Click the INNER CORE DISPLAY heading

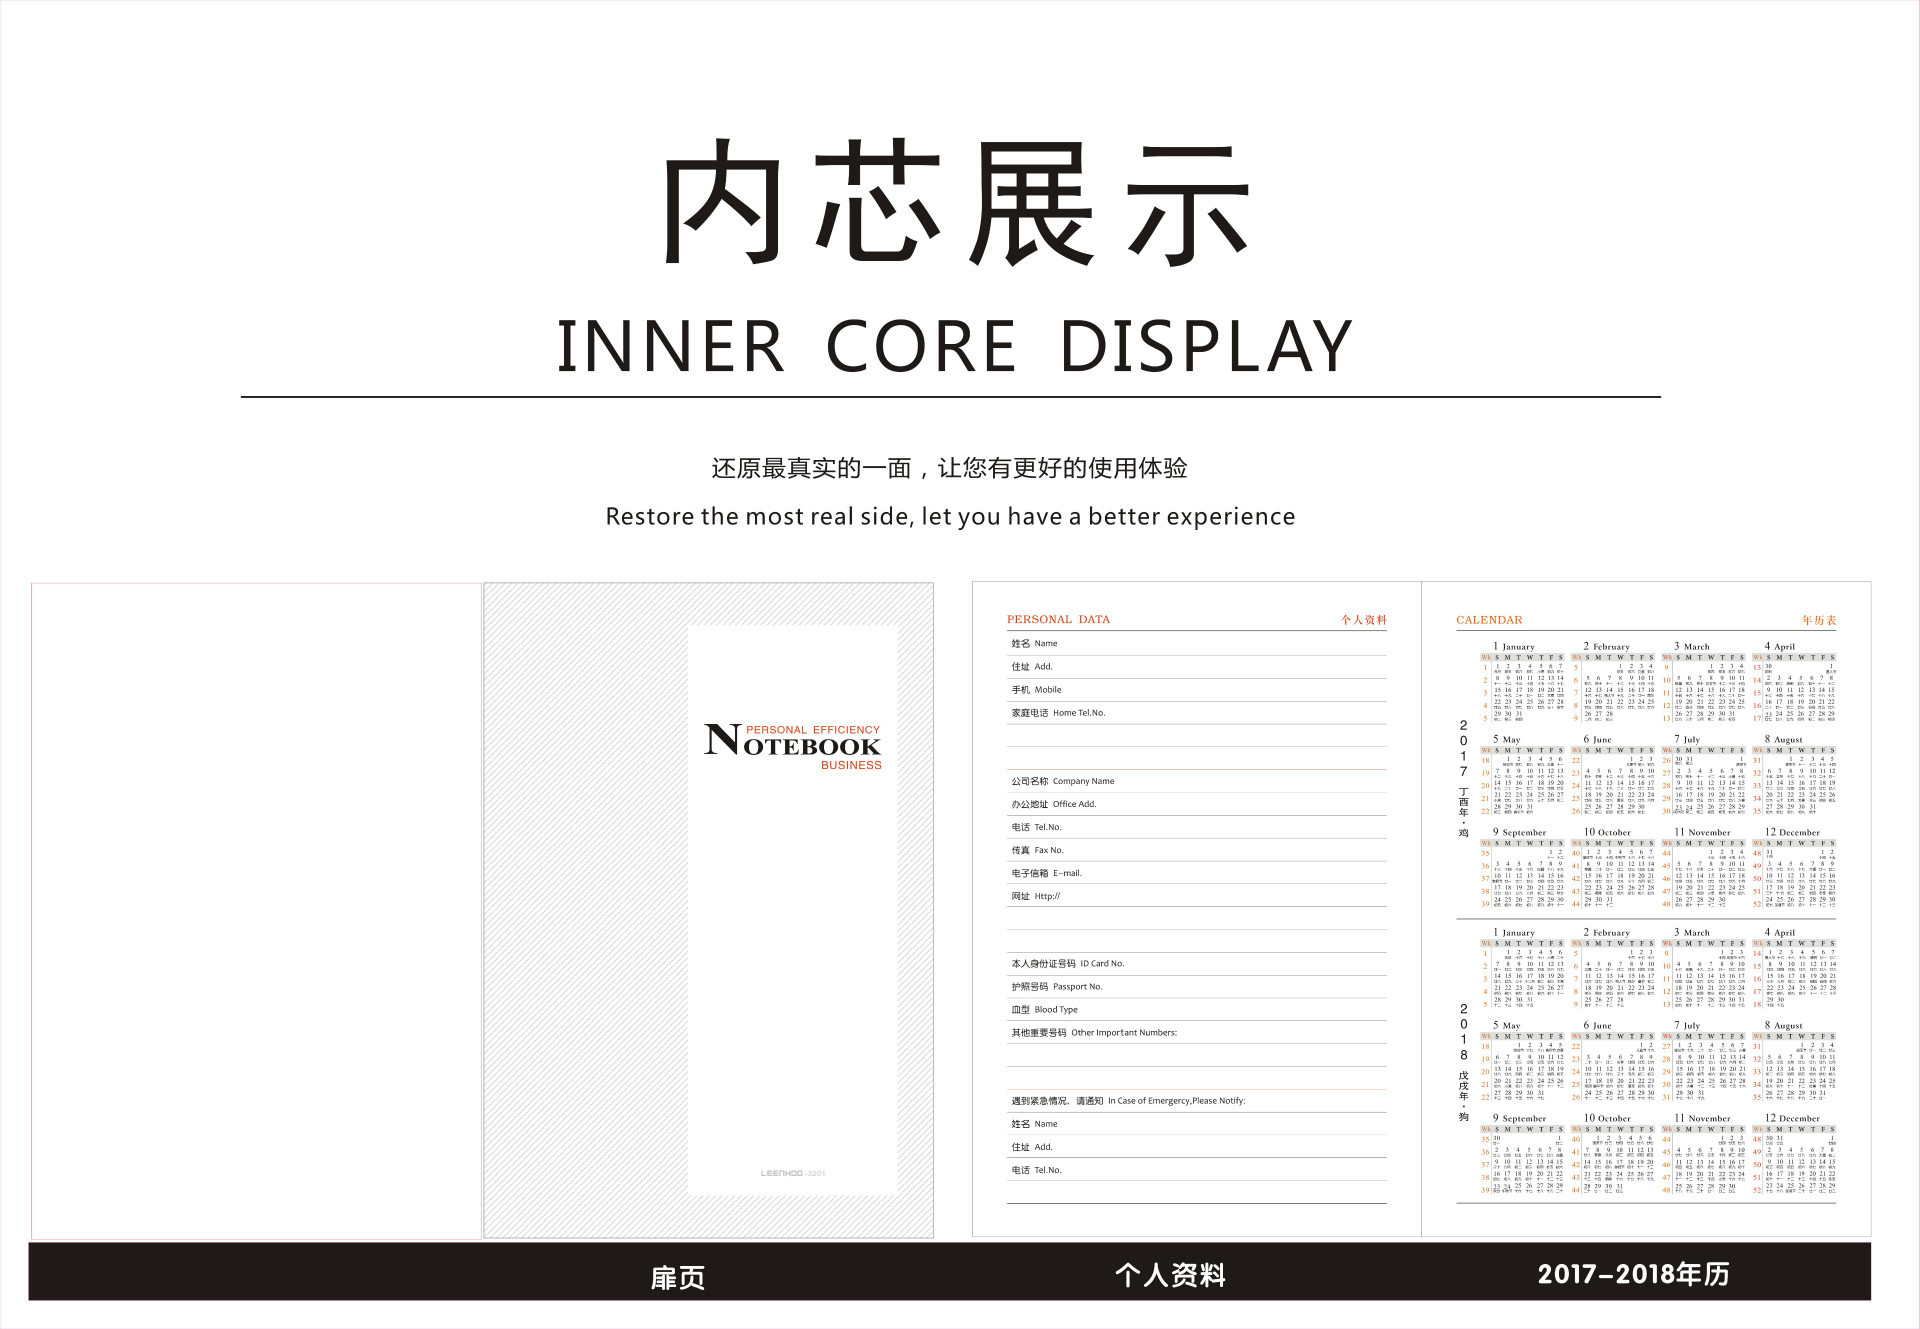pyautogui.click(x=955, y=347)
